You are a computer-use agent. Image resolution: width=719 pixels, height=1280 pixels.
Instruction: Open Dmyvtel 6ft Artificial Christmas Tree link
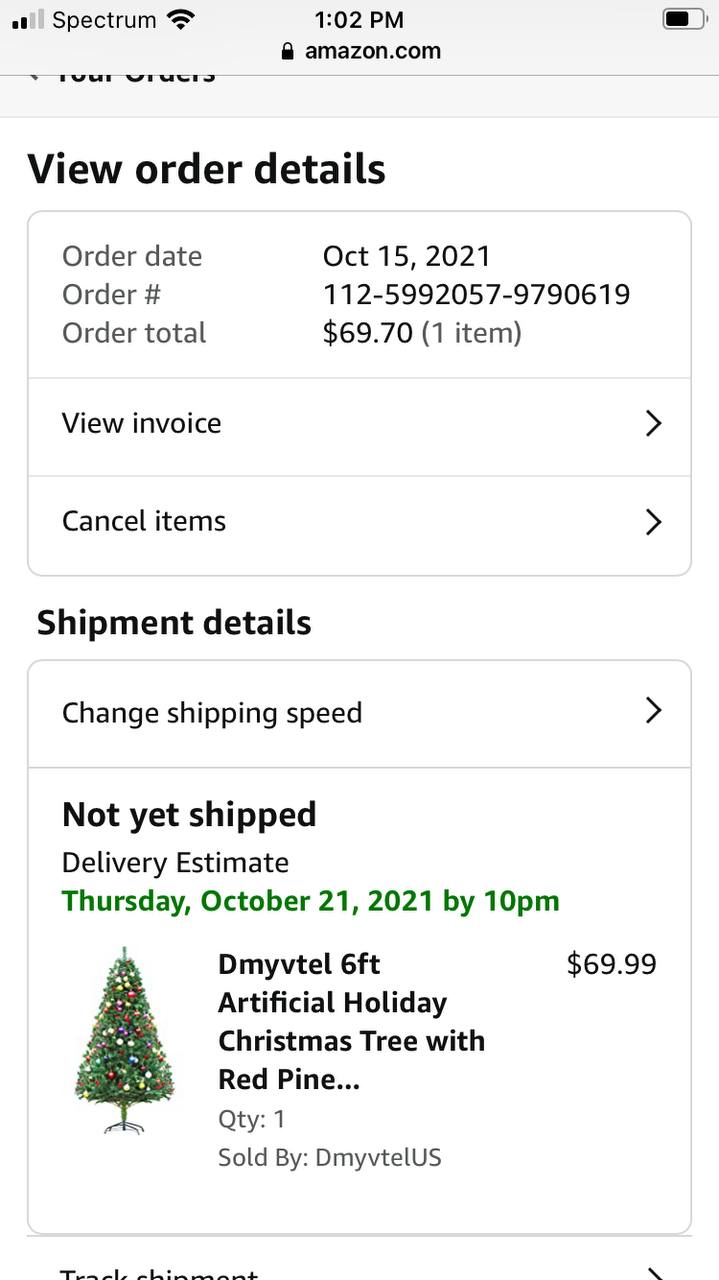coord(351,1021)
